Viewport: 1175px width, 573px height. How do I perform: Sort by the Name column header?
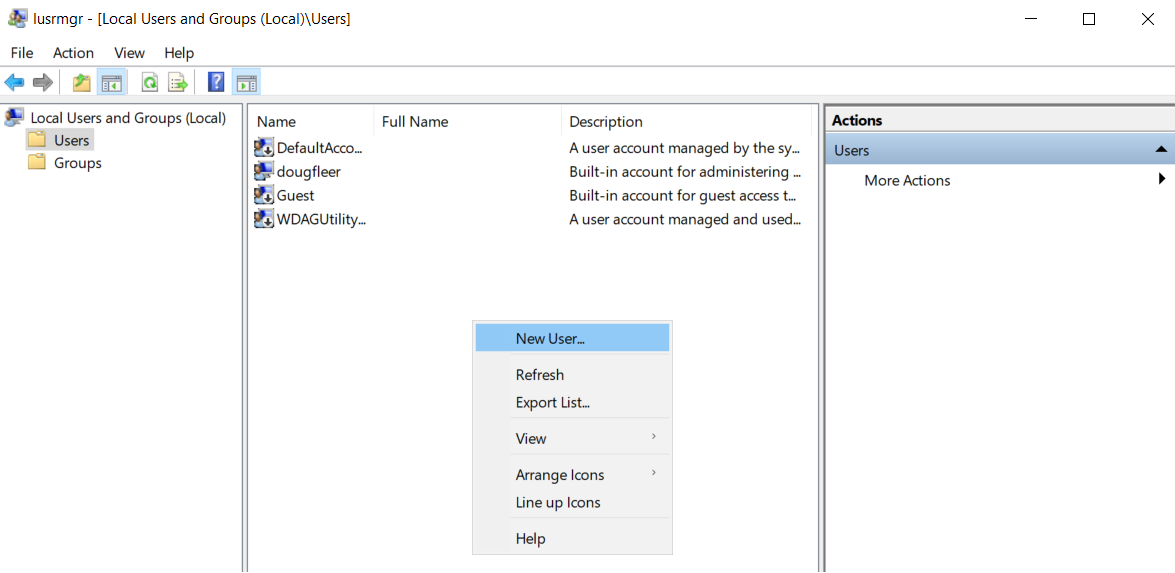point(312,121)
